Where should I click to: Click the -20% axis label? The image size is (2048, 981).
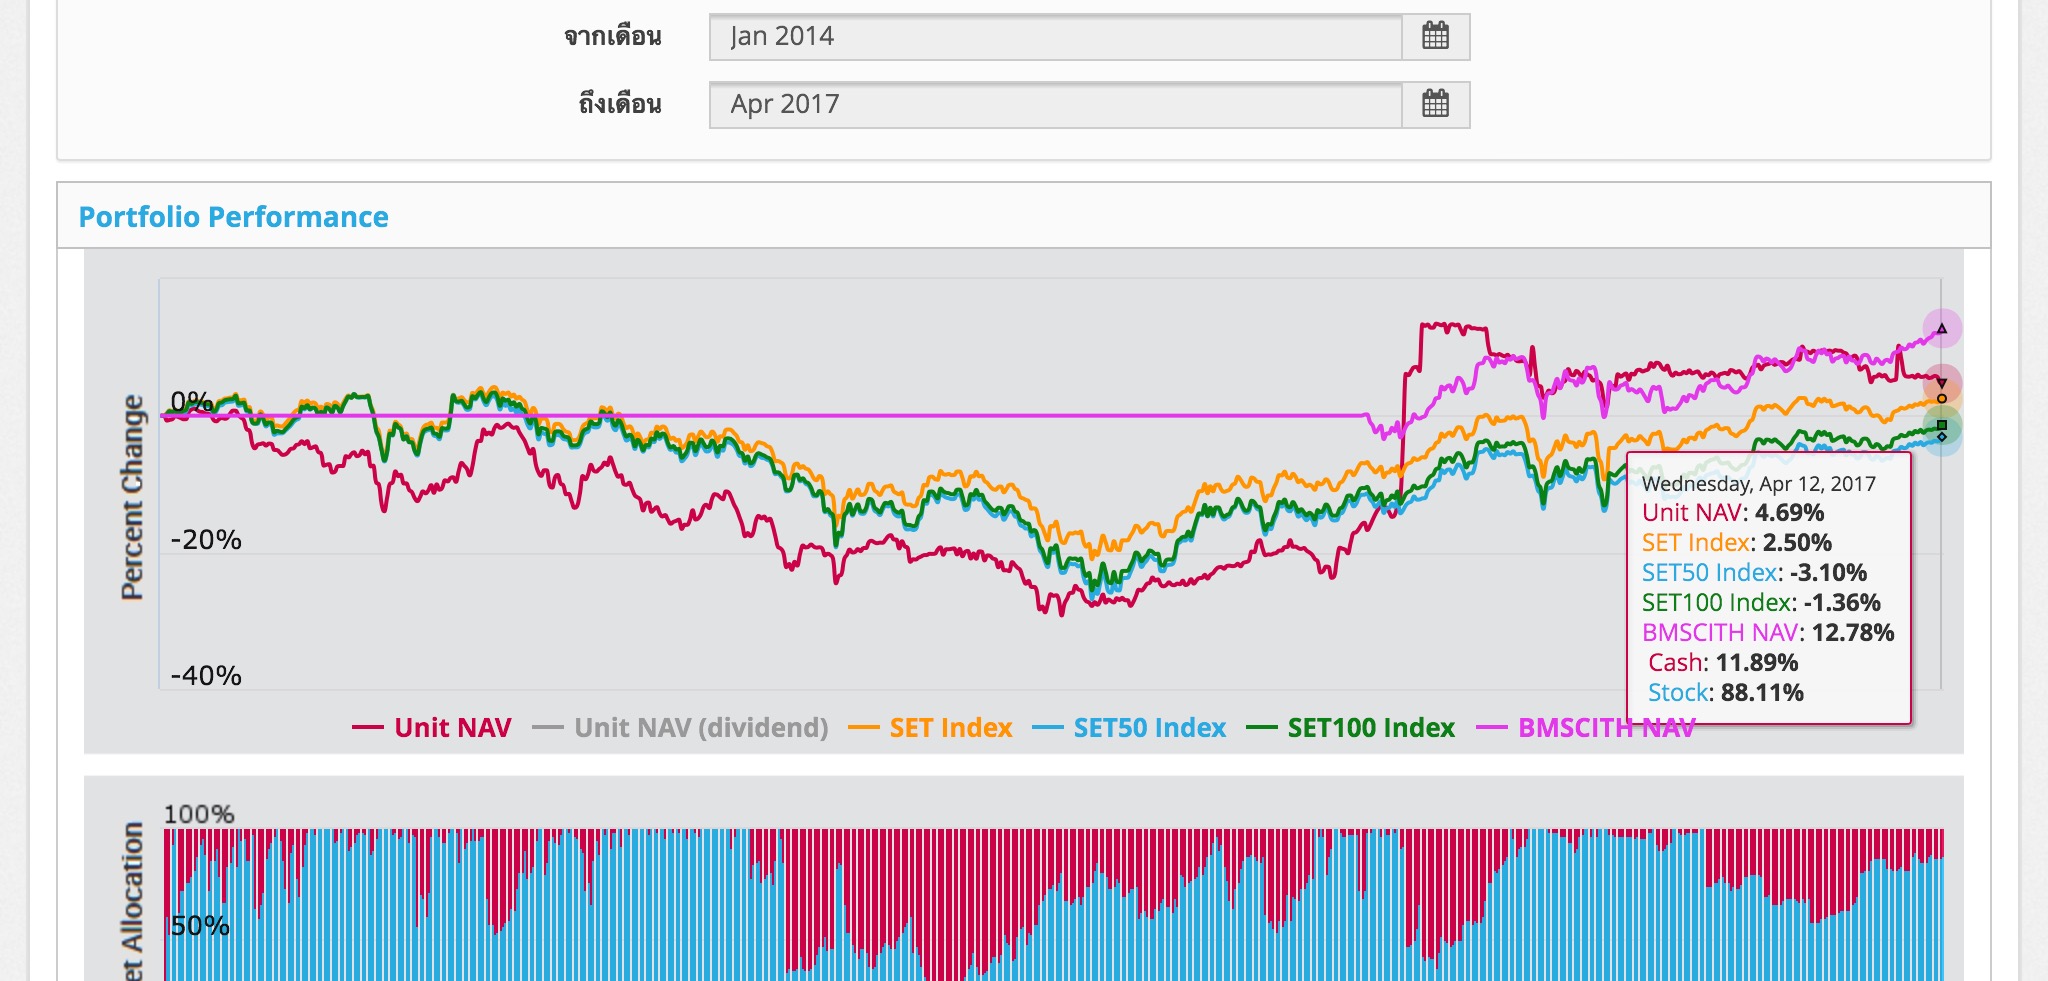[x=206, y=540]
